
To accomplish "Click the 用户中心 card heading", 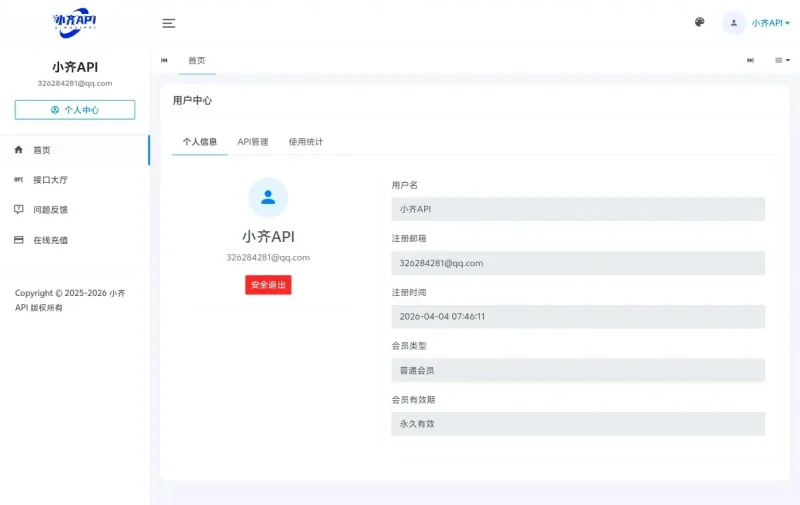I will tap(192, 100).
